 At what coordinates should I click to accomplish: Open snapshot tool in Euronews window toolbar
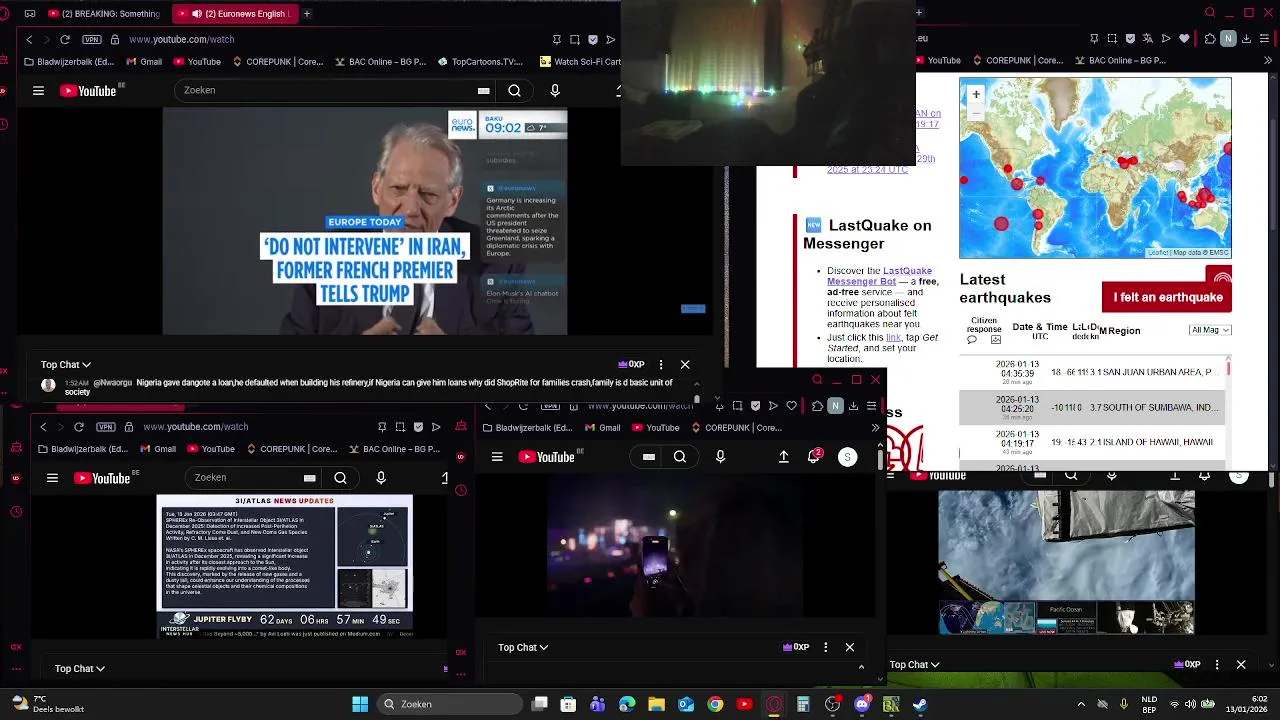575,39
